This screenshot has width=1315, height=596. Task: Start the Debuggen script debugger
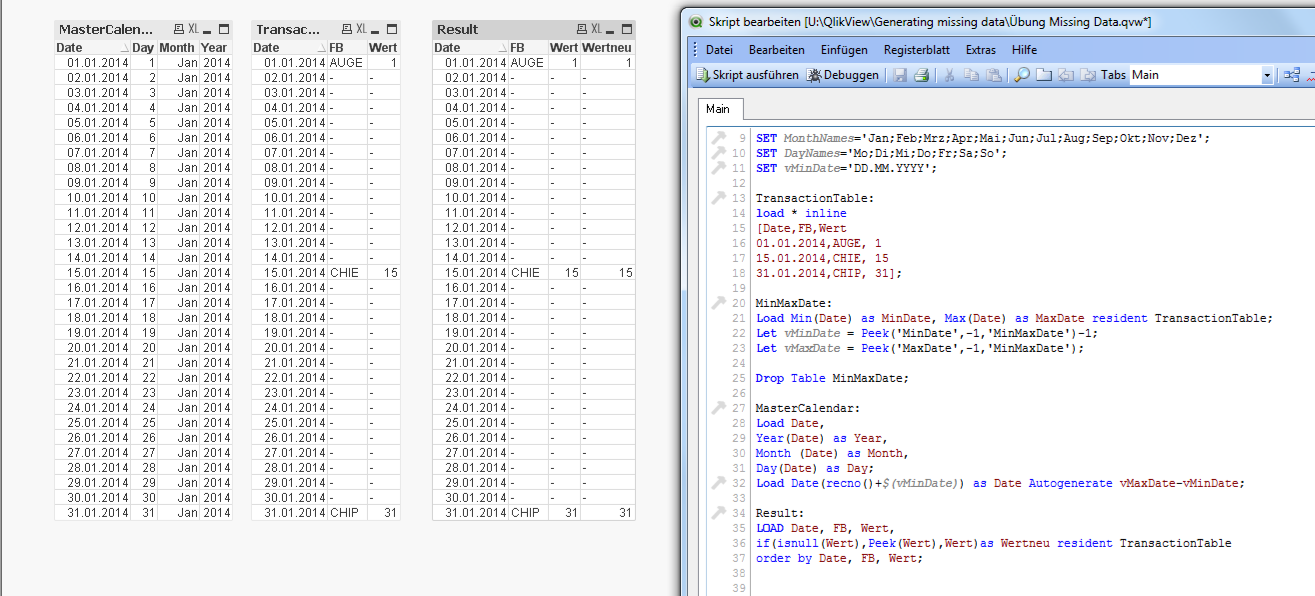coord(843,75)
